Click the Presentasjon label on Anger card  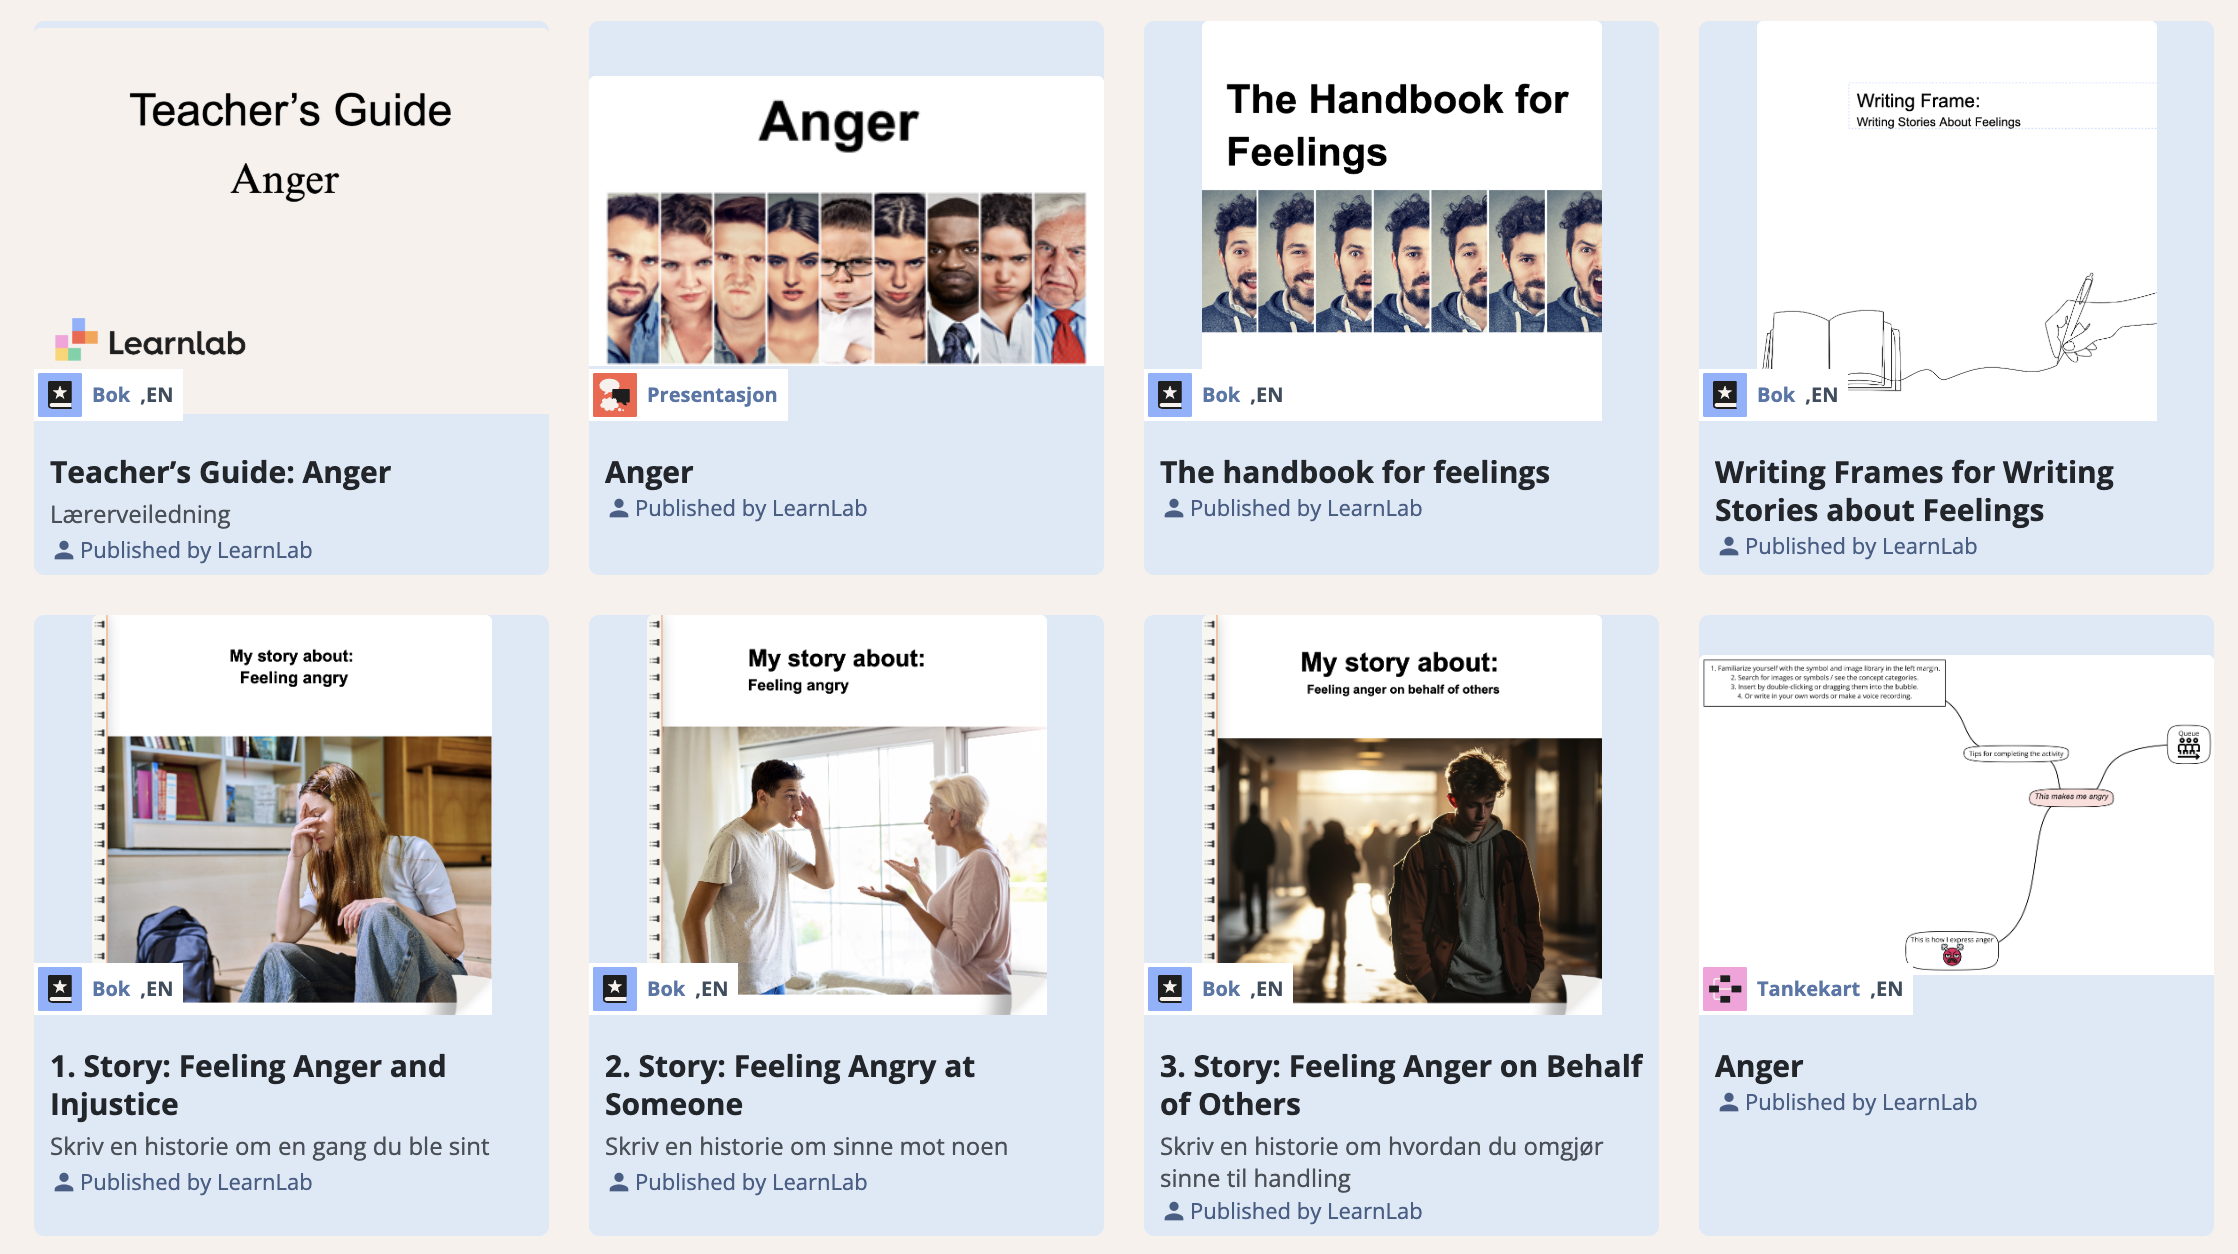pos(712,395)
